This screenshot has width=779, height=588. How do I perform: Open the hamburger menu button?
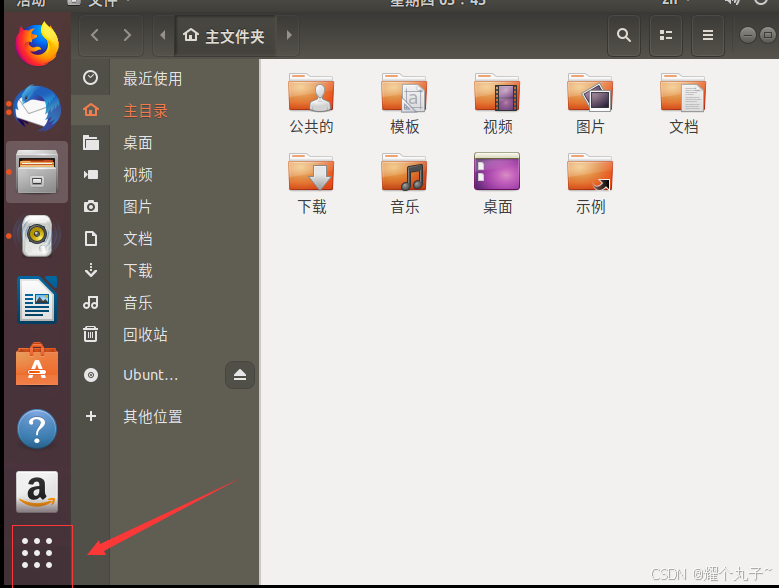pos(708,35)
